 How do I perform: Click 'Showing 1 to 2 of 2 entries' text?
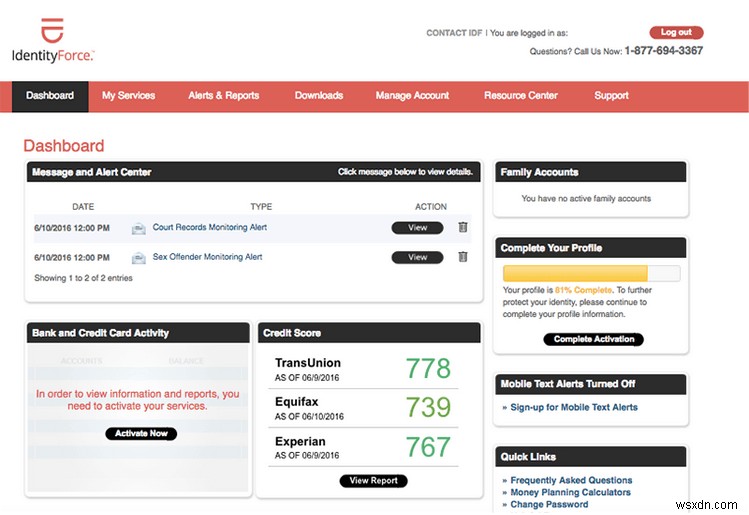tap(83, 278)
